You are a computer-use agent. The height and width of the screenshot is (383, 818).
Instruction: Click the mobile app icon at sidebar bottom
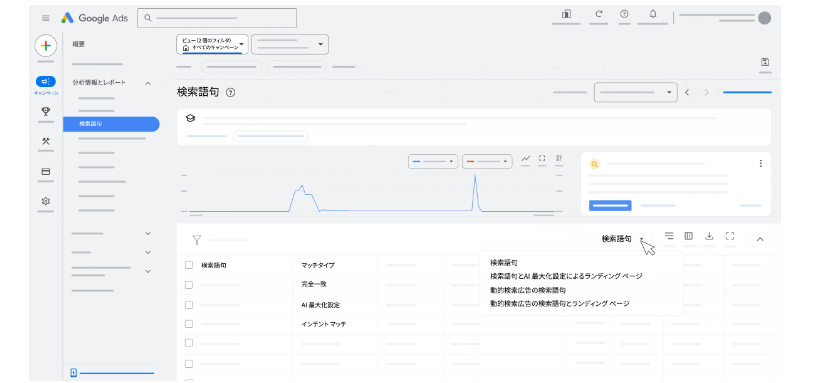point(74,373)
